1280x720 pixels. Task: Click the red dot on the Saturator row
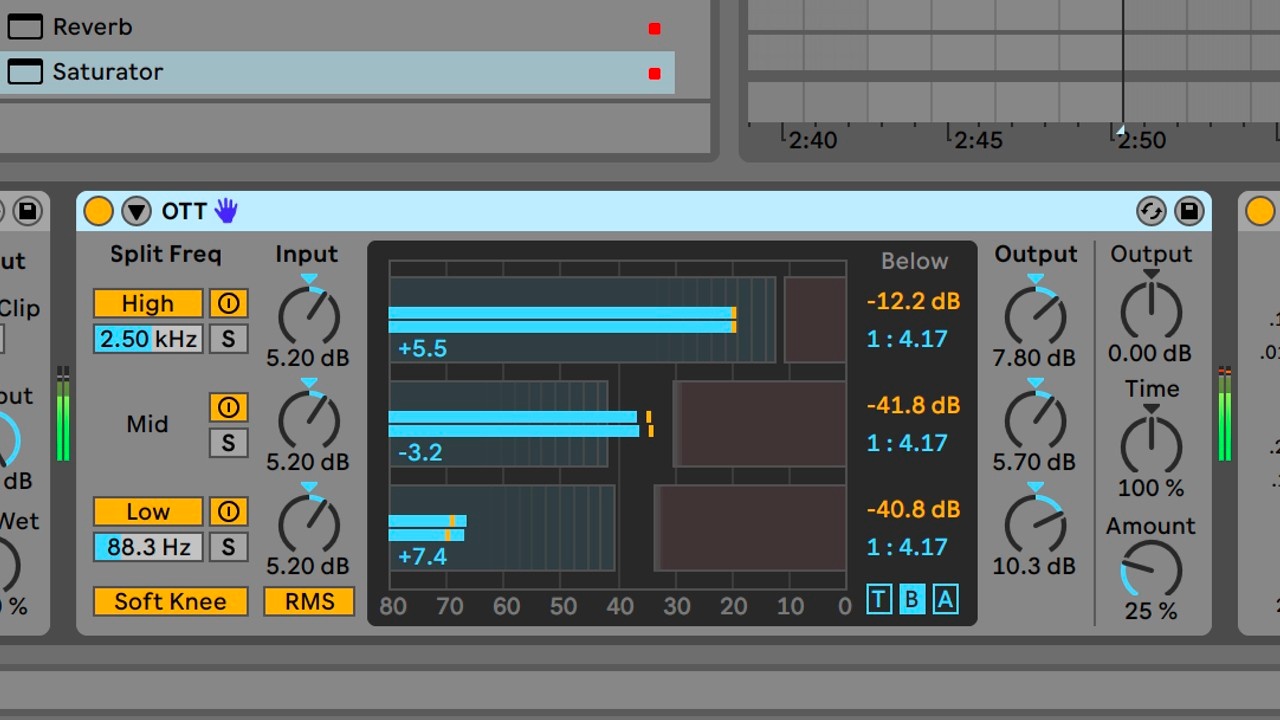[654, 73]
